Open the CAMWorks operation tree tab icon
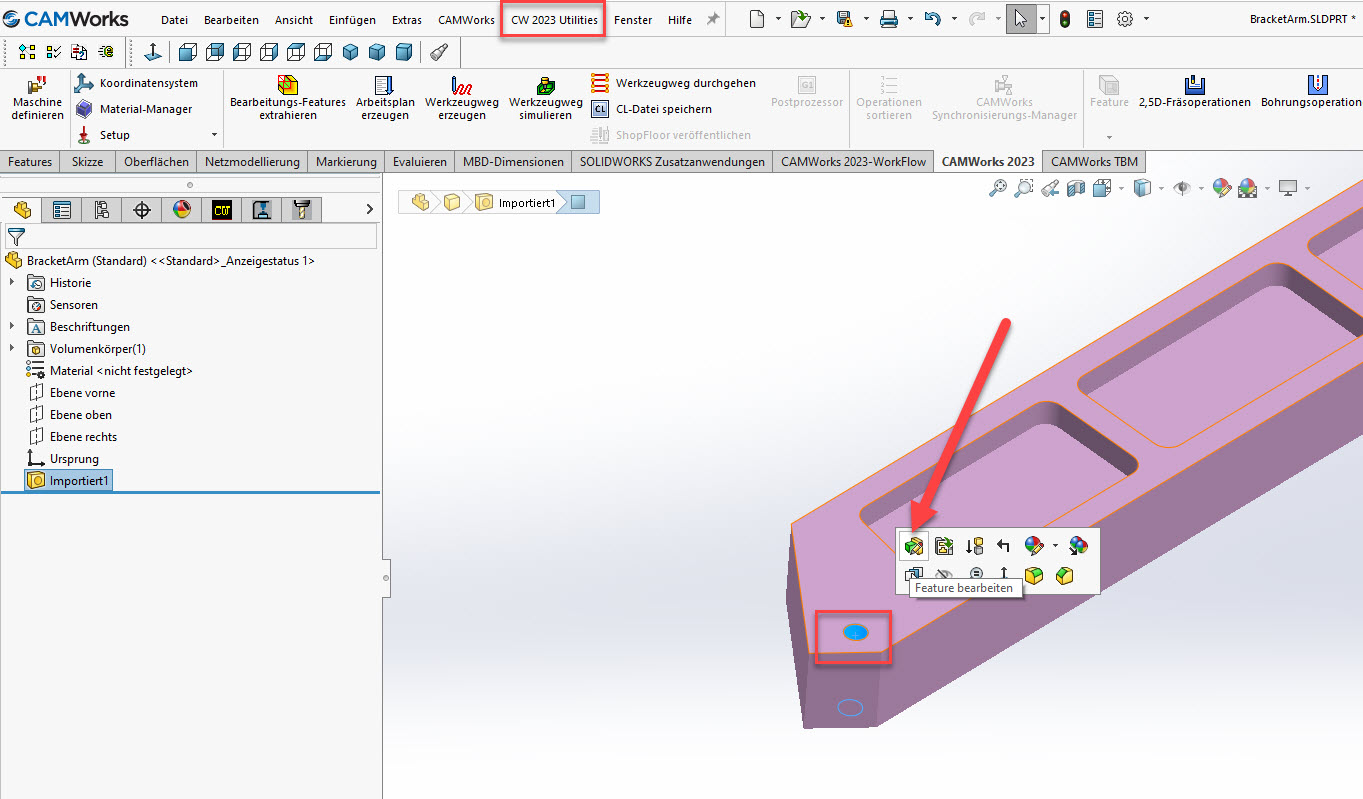The image size is (1363, 799). 261,209
